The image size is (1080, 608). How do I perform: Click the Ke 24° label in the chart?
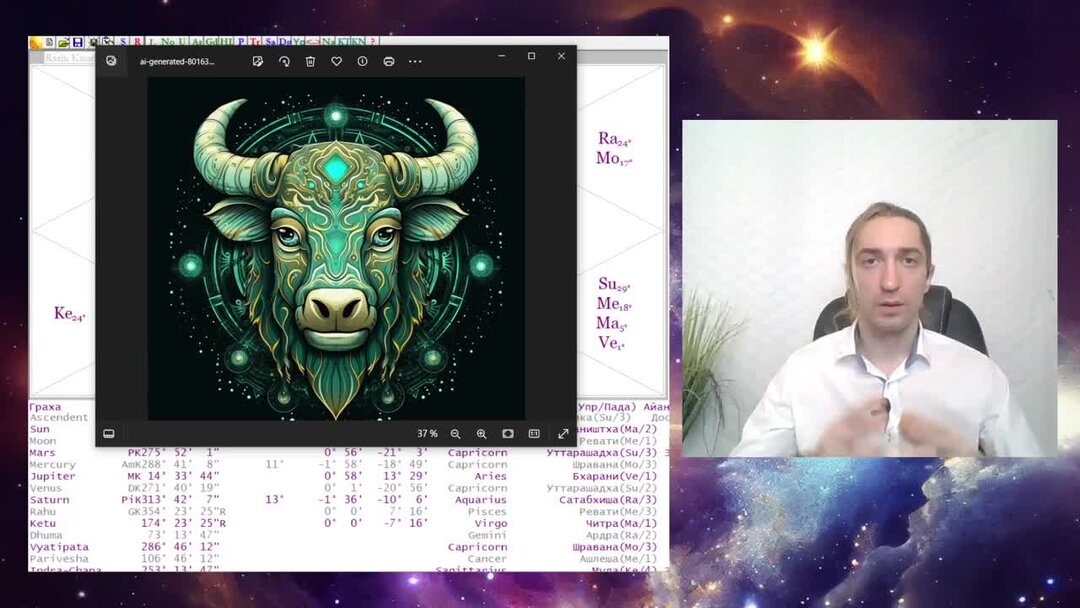click(x=69, y=314)
